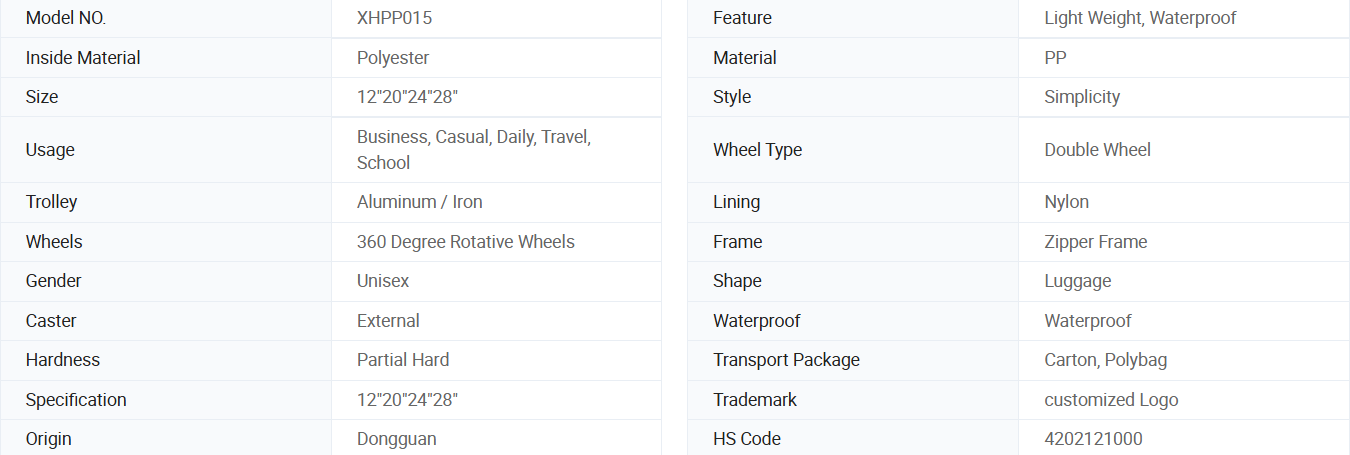Select the Model NO. label cell
The height and width of the screenshot is (455, 1350).
pyautogui.click(x=166, y=18)
